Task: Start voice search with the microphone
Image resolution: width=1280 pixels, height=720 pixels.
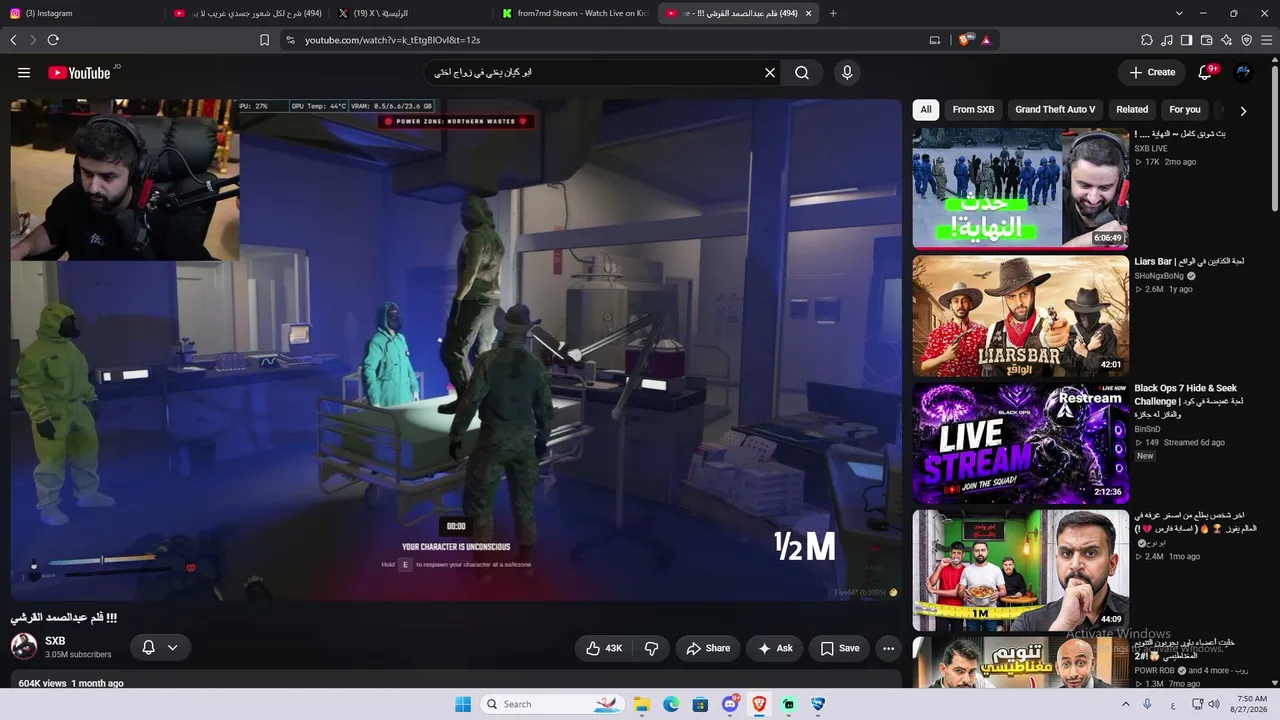Action: tap(847, 72)
